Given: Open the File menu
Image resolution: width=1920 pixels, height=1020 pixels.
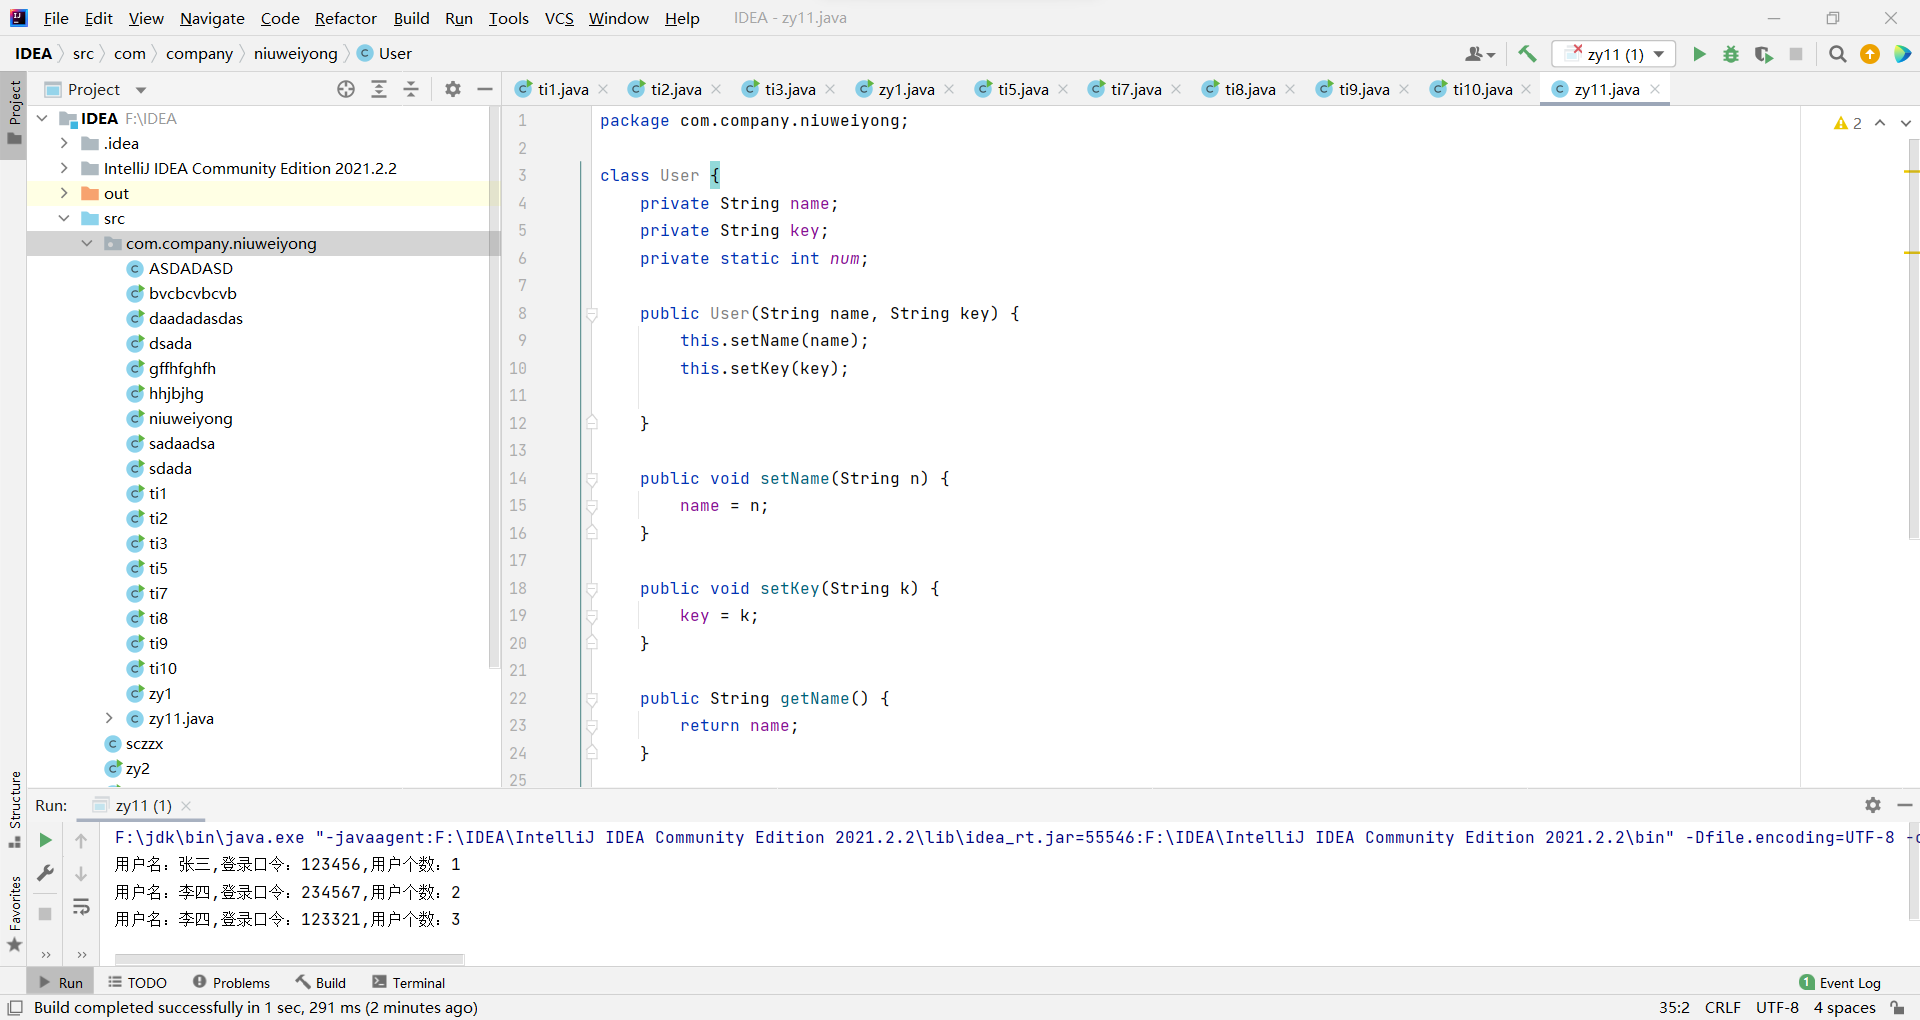Looking at the screenshot, I should pos(56,18).
